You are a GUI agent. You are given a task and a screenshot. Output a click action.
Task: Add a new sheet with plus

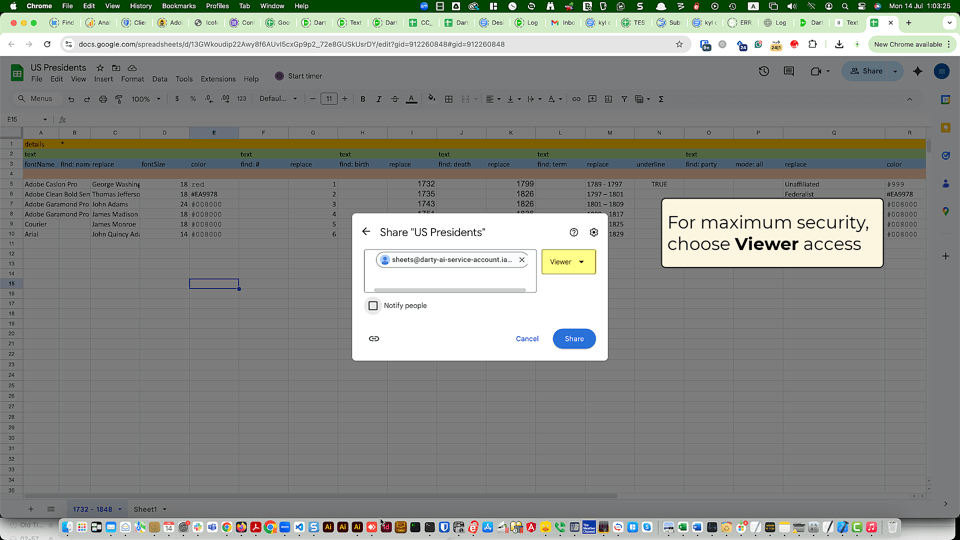click(x=31, y=509)
